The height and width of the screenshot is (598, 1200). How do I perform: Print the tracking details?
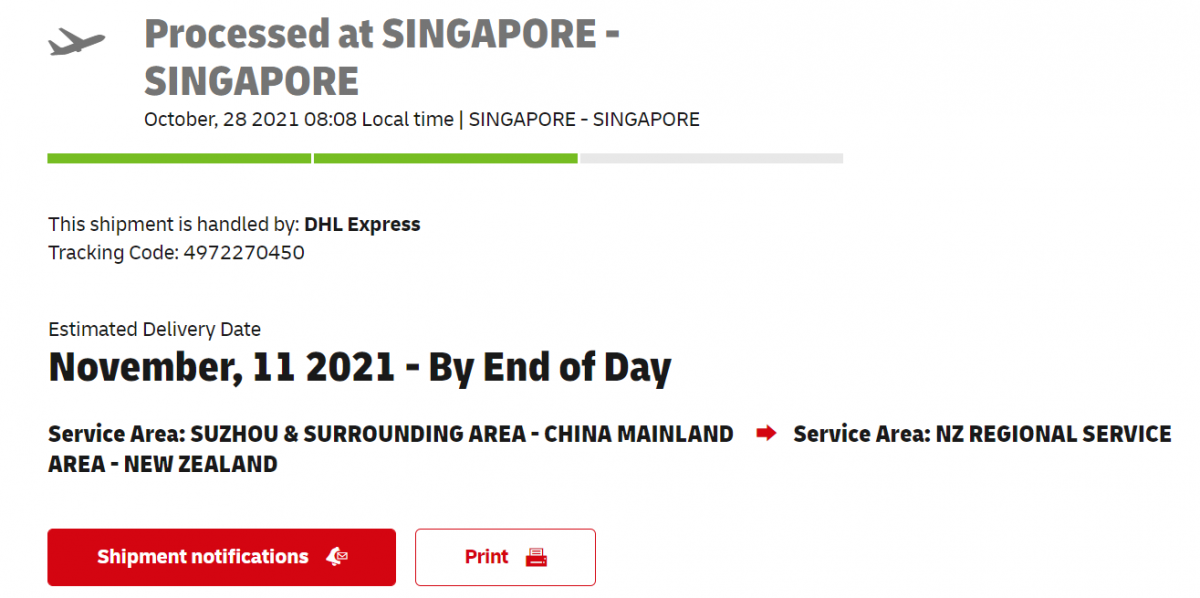pos(505,557)
